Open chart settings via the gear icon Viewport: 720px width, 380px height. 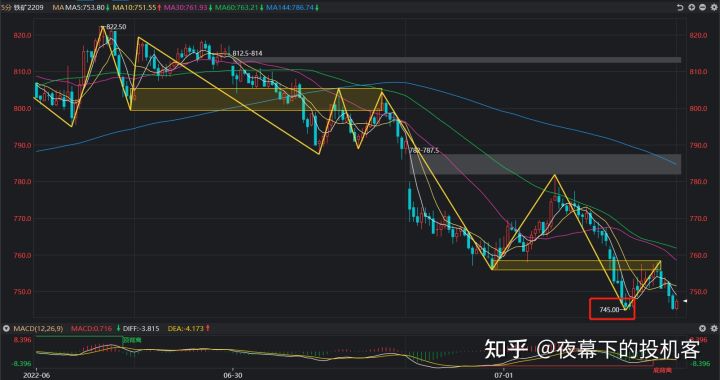click(714, 8)
